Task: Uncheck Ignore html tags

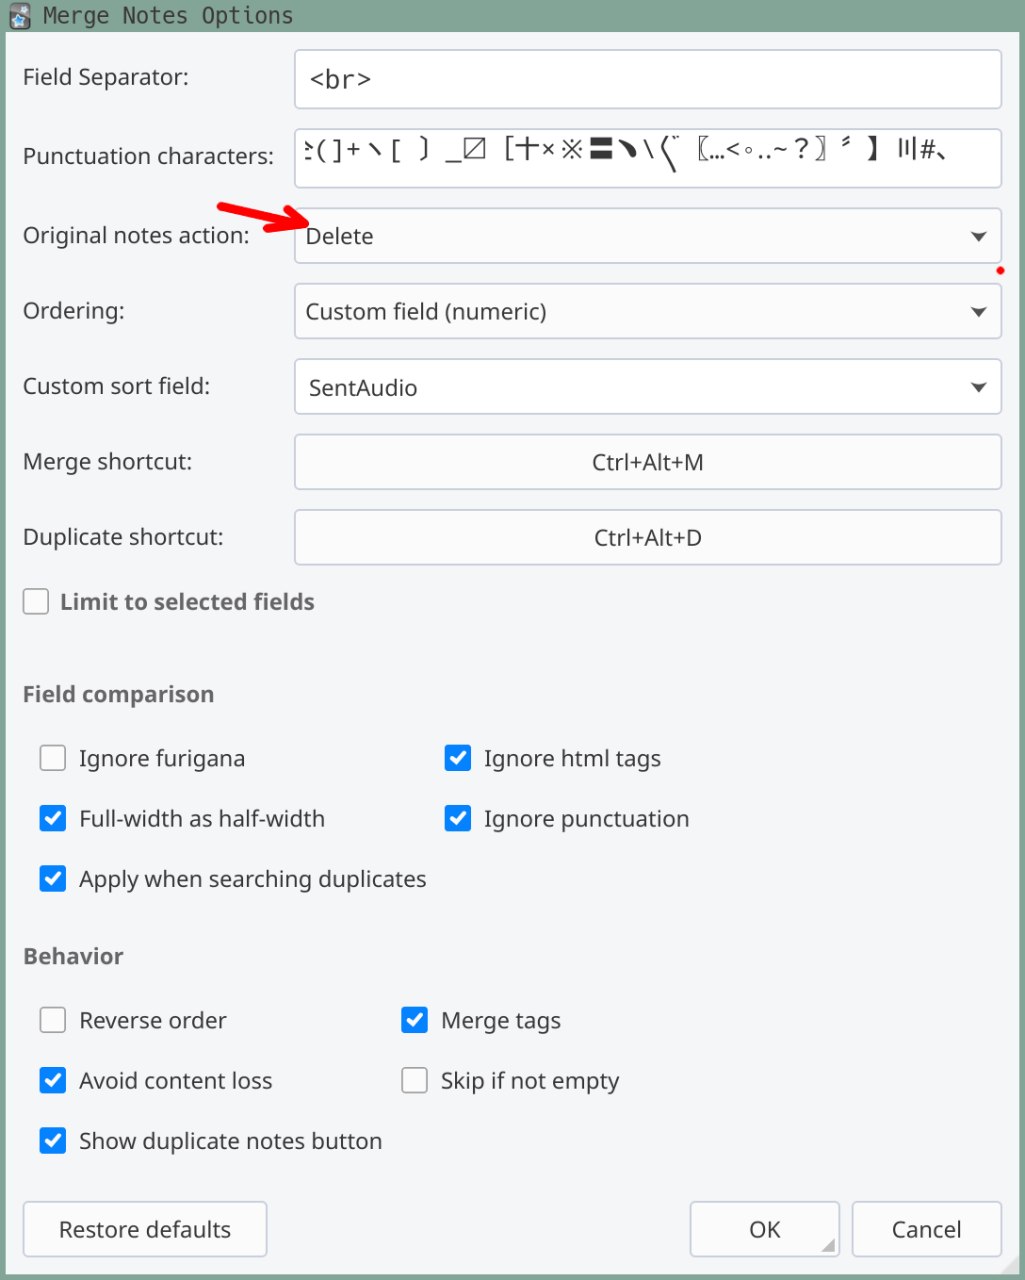Action: coord(458,759)
